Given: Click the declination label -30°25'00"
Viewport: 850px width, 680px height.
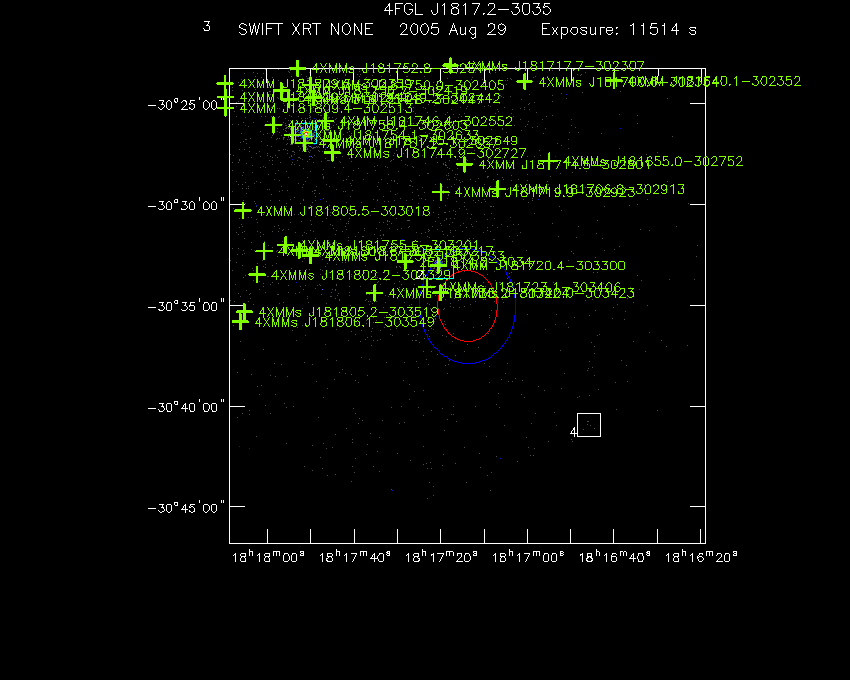Looking at the screenshot, I should pos(185,105).
